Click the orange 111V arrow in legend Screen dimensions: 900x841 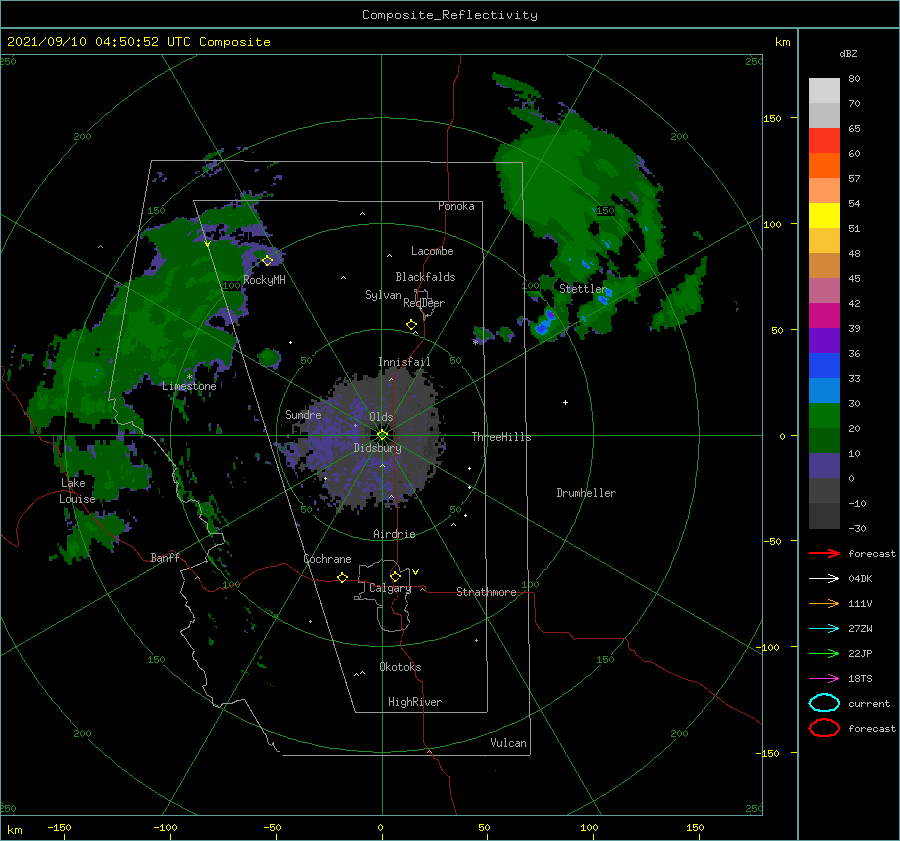point(824,603)
